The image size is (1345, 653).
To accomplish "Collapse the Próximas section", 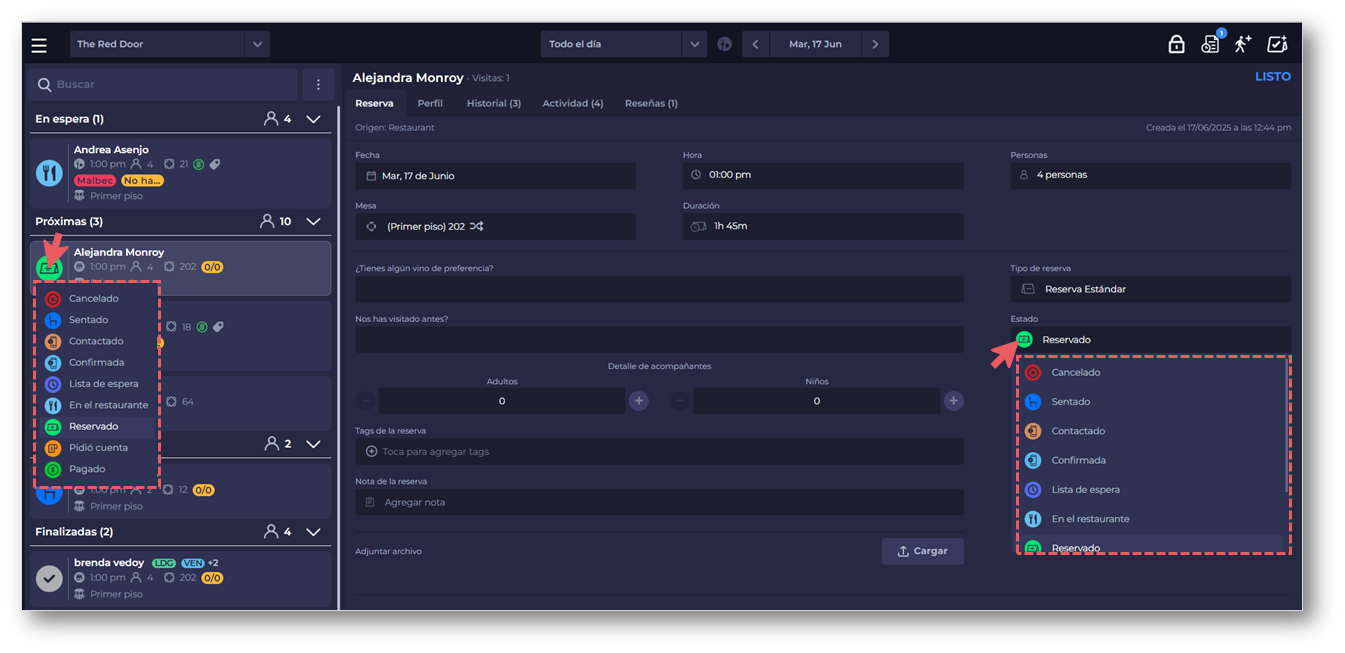I will coord(313,221).
